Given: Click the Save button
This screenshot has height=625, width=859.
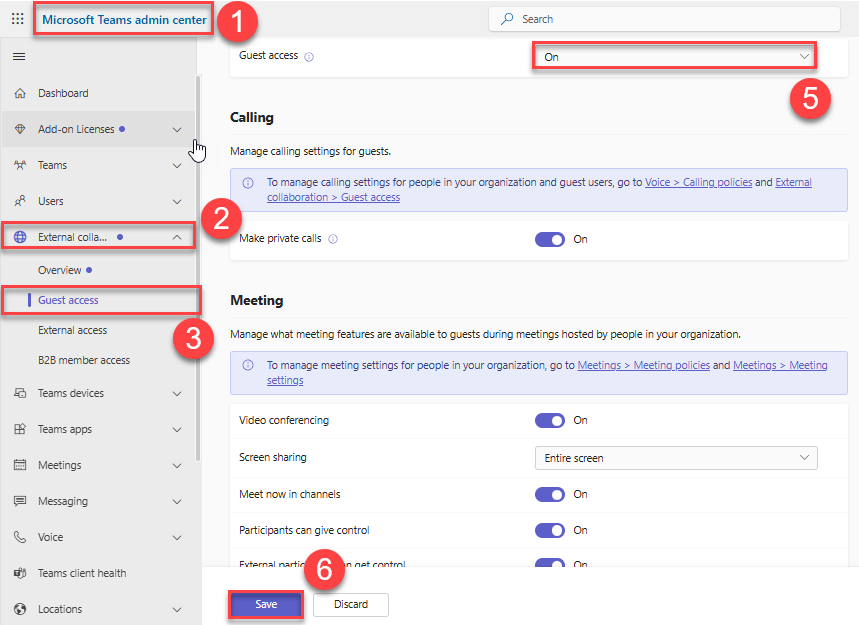Looking at the screenshot, I should 266,604.
